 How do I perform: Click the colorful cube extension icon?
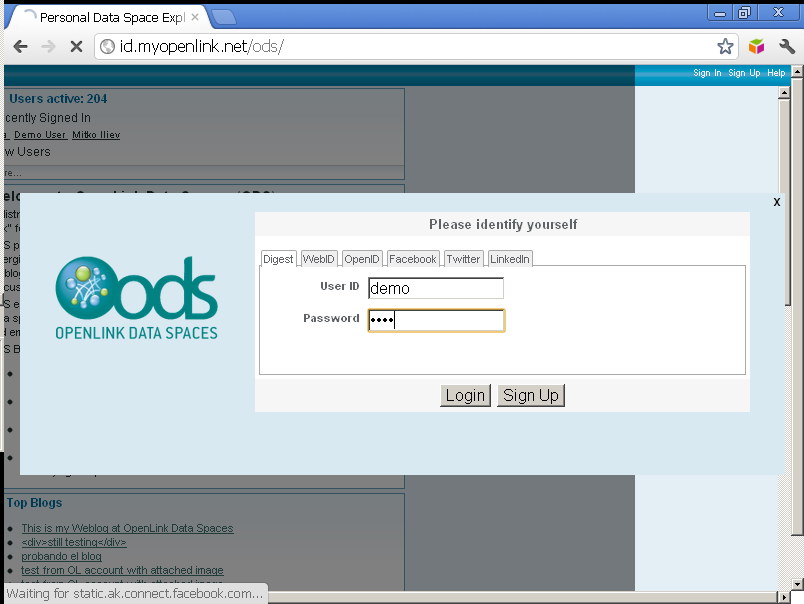click(x=757, y=47)
